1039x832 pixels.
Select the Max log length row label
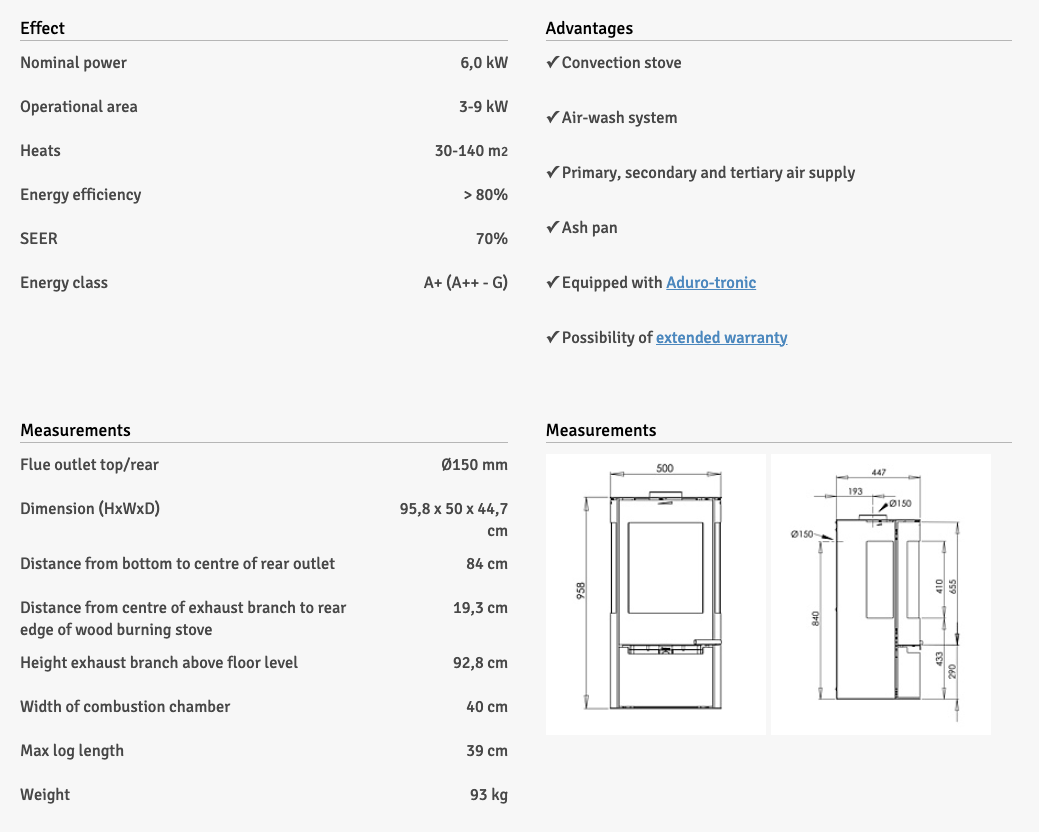coord(72,751)
